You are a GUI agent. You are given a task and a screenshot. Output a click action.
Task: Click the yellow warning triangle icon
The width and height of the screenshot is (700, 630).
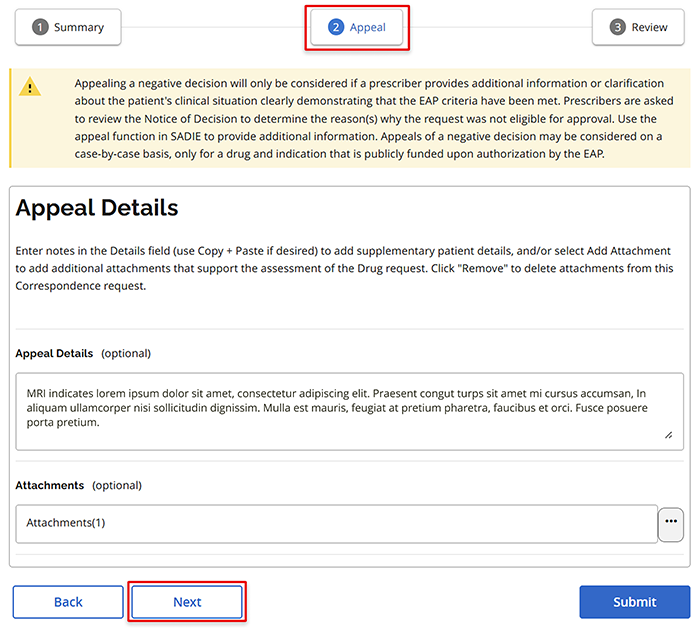(x=30, y=87)
